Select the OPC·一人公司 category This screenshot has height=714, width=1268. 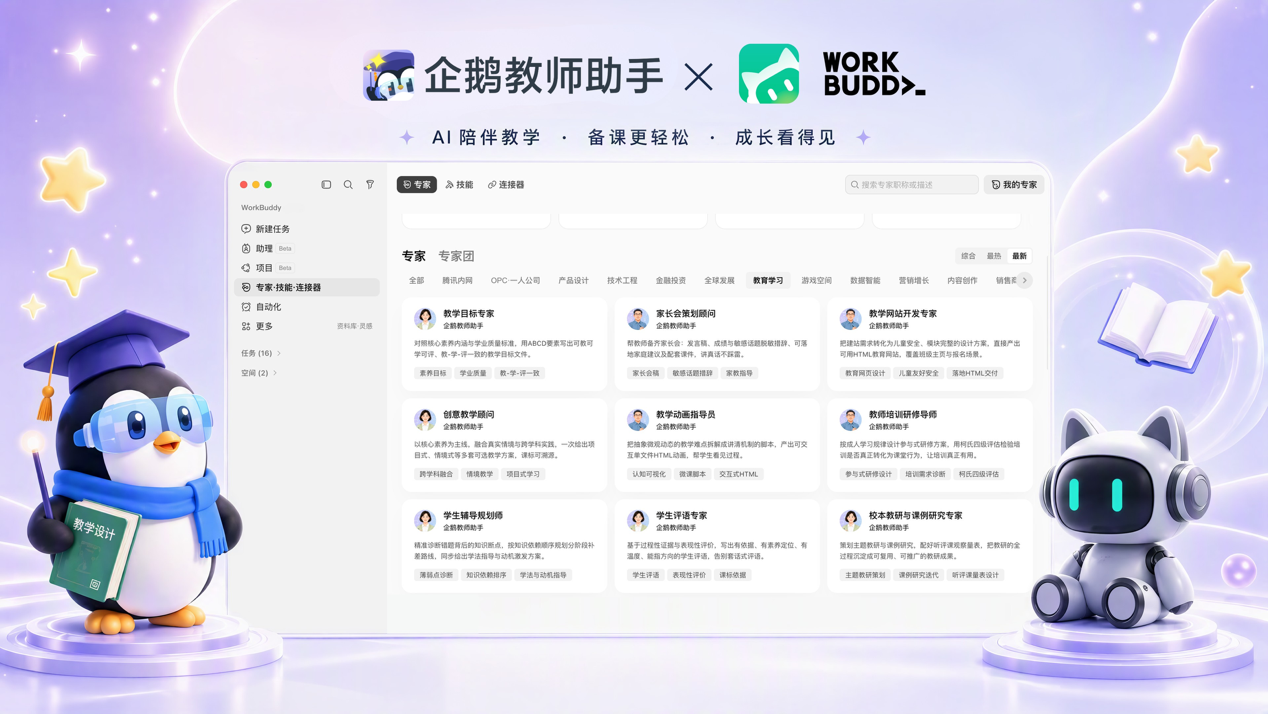click(x=515, y=281)
